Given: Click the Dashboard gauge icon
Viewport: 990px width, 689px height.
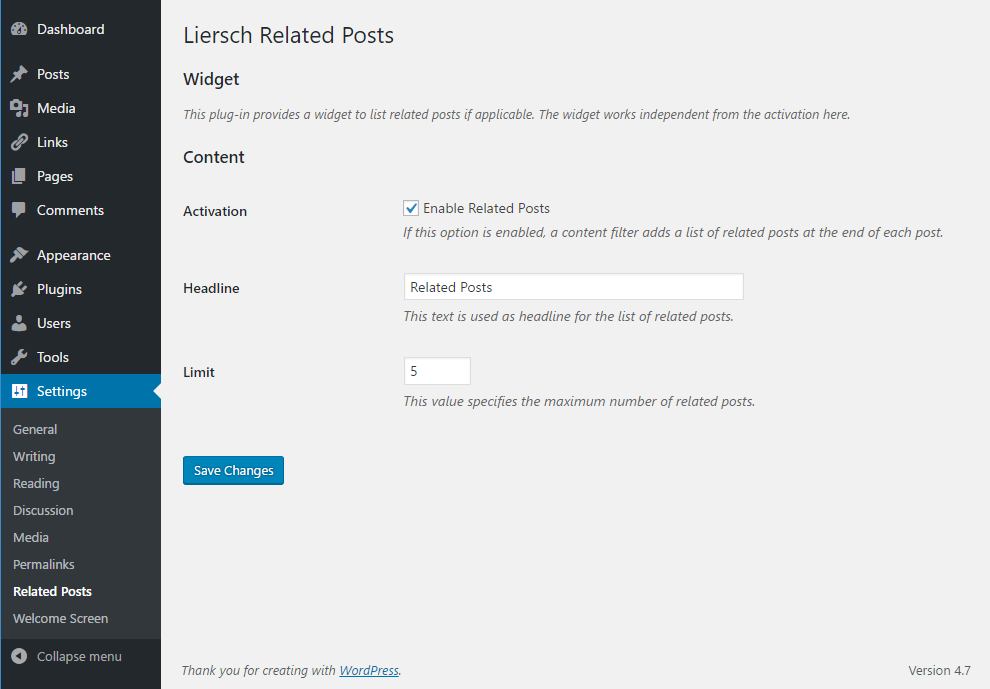Looking at the screenshot, I should (x=19, y=29).
